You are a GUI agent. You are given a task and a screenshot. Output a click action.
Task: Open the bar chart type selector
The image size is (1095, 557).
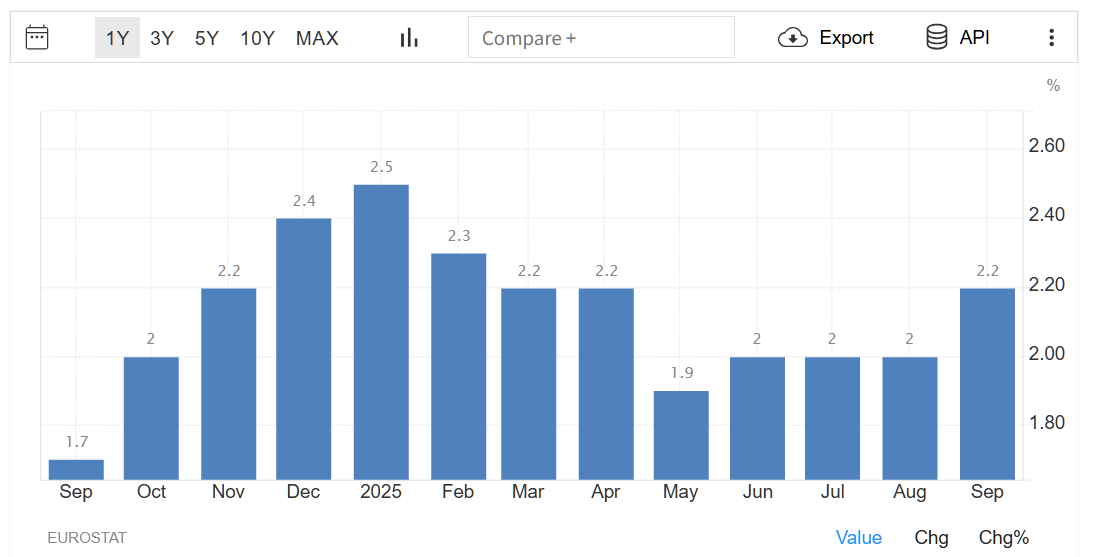coord(409,38)
